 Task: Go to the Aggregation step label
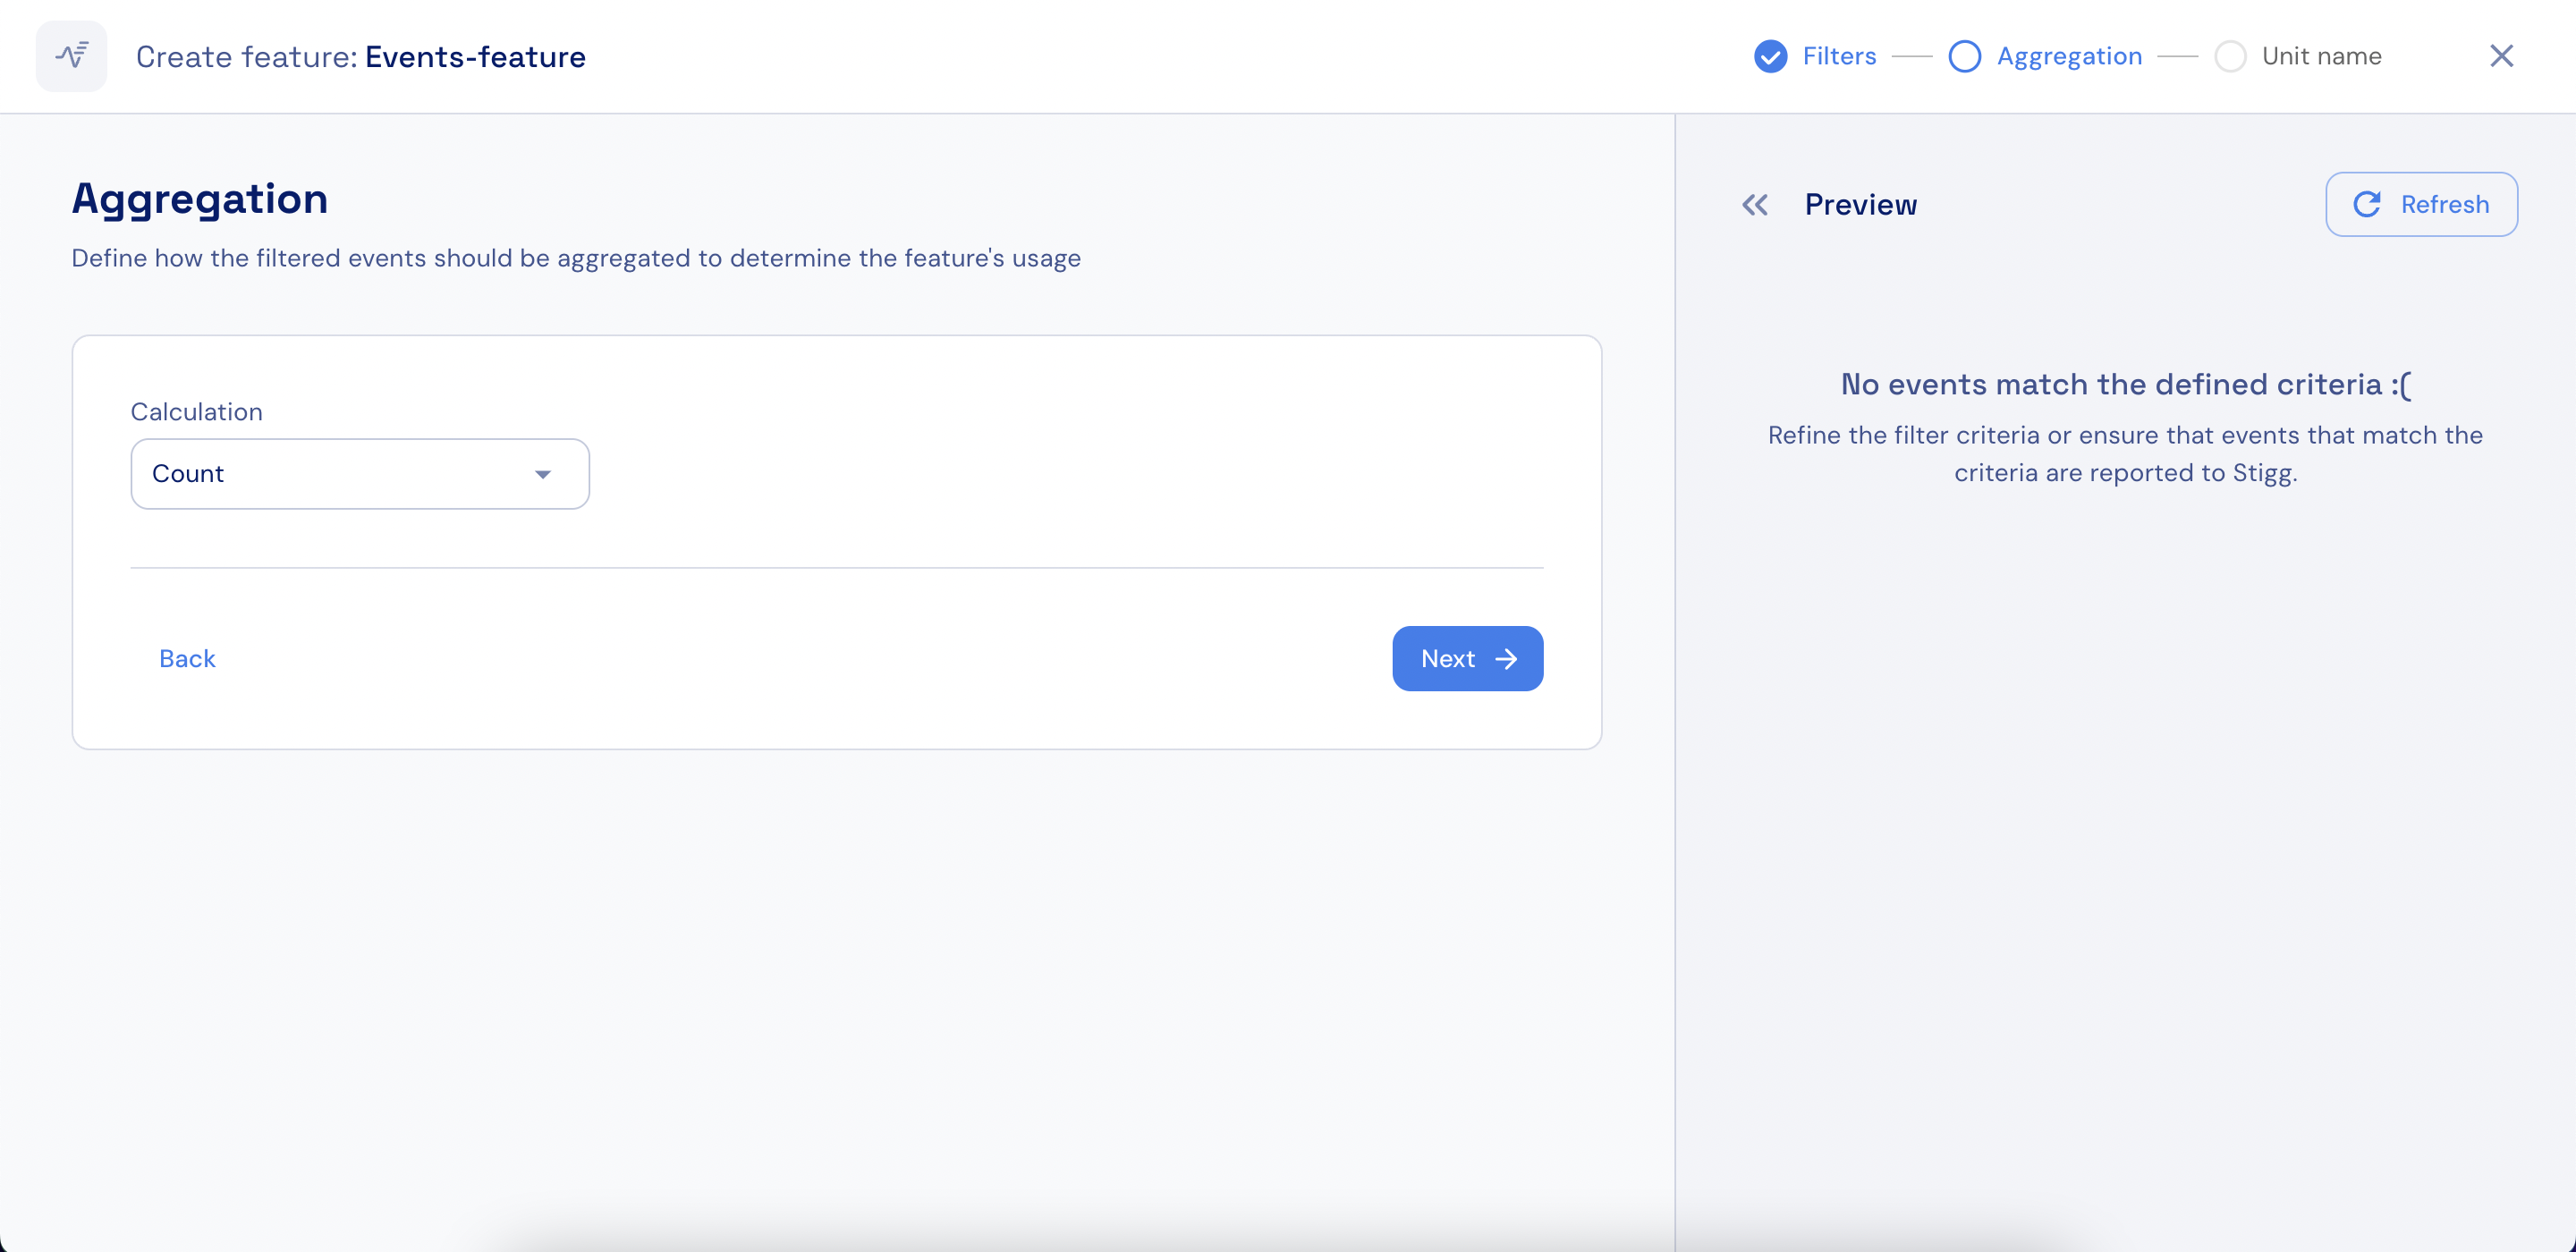[x=2069, y=56]
